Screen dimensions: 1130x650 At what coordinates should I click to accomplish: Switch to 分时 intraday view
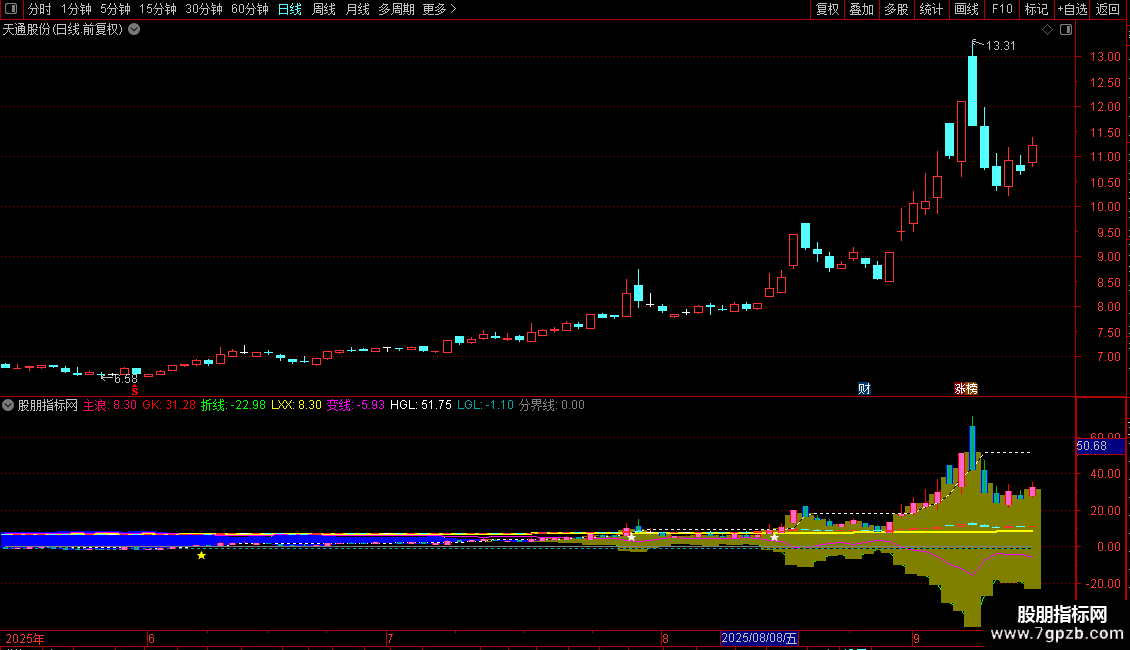[40, 9]
